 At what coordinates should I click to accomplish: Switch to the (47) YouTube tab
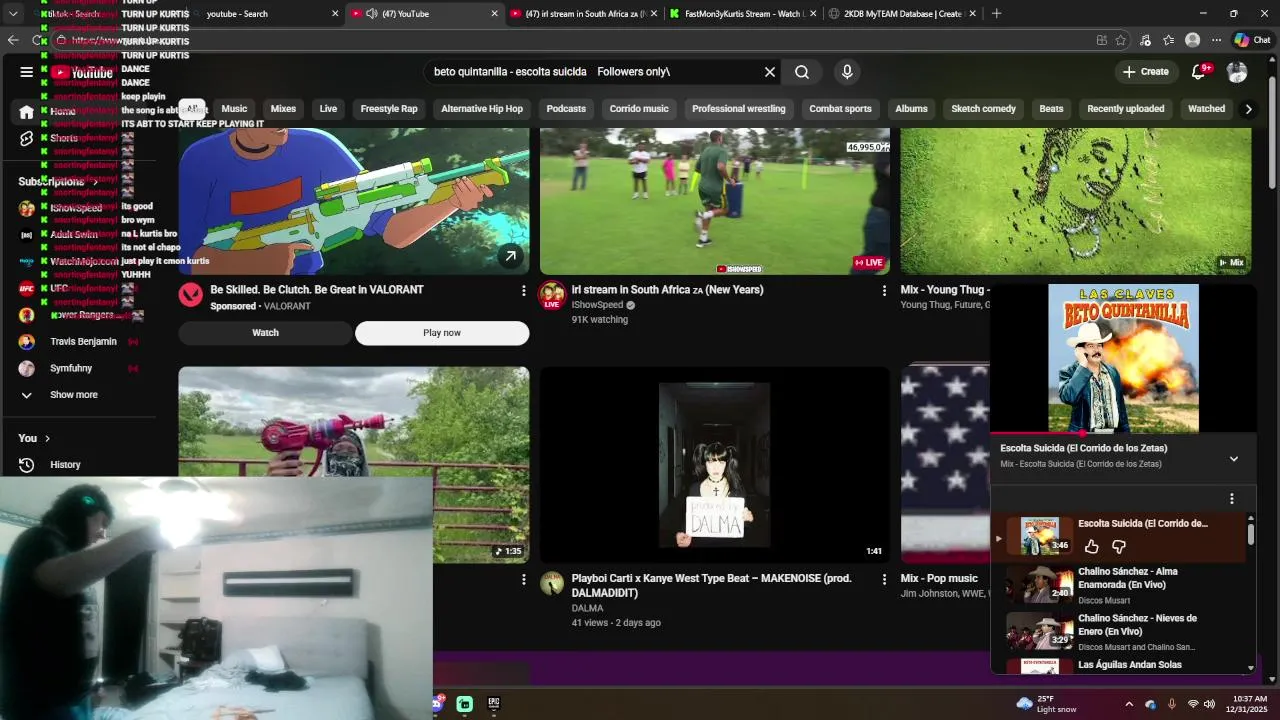pyautogui.click(x=424, y=14)
